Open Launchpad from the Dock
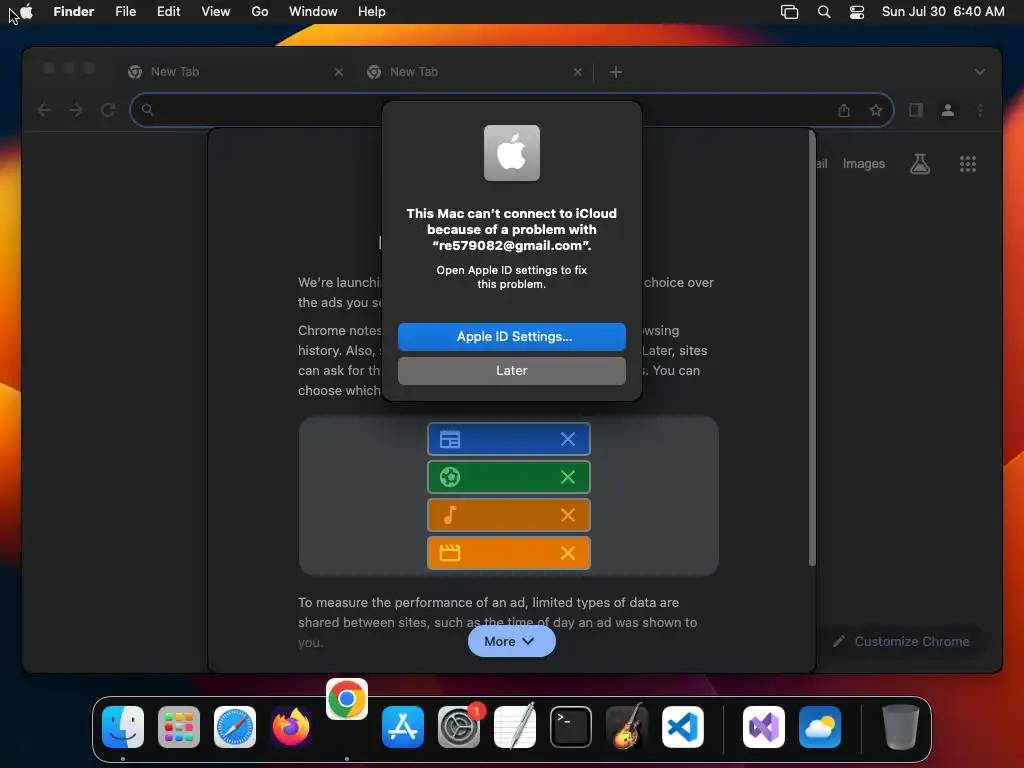 point(179,727)
